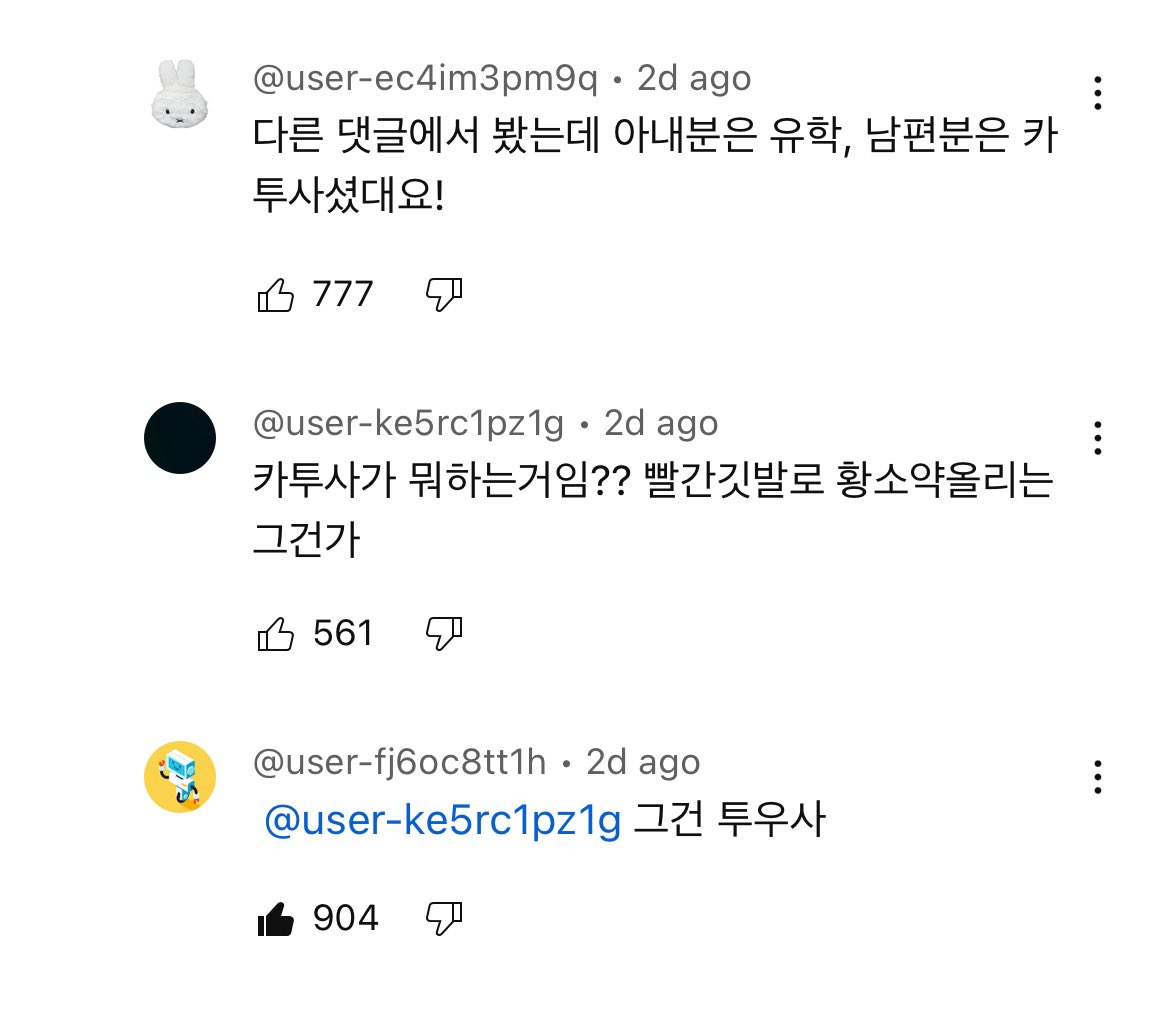Click the first comment's "2d ago" timestamp
1170x1012 pixels.
point(694,79)
